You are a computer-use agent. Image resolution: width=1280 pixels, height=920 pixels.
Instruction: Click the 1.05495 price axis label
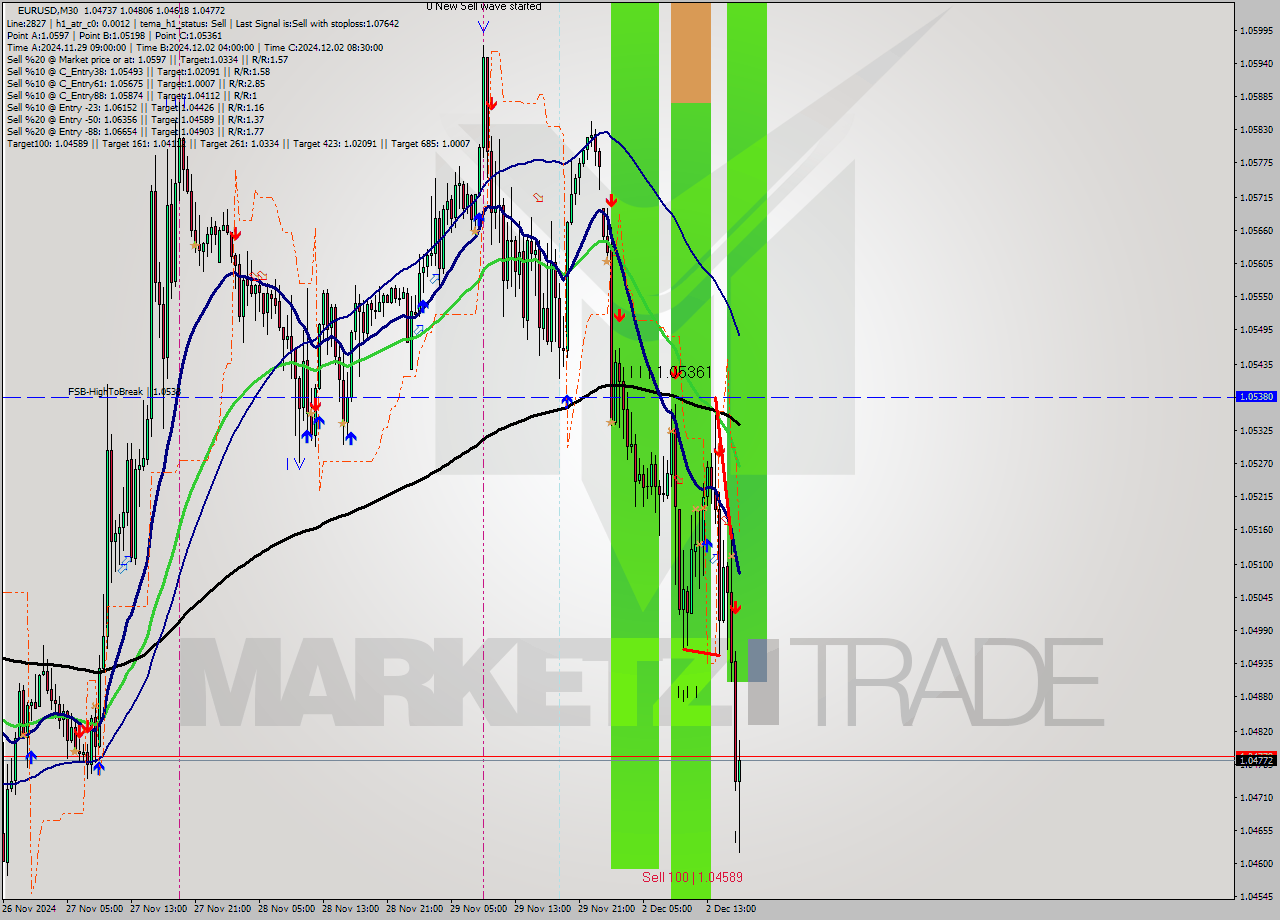(1256, 330)
